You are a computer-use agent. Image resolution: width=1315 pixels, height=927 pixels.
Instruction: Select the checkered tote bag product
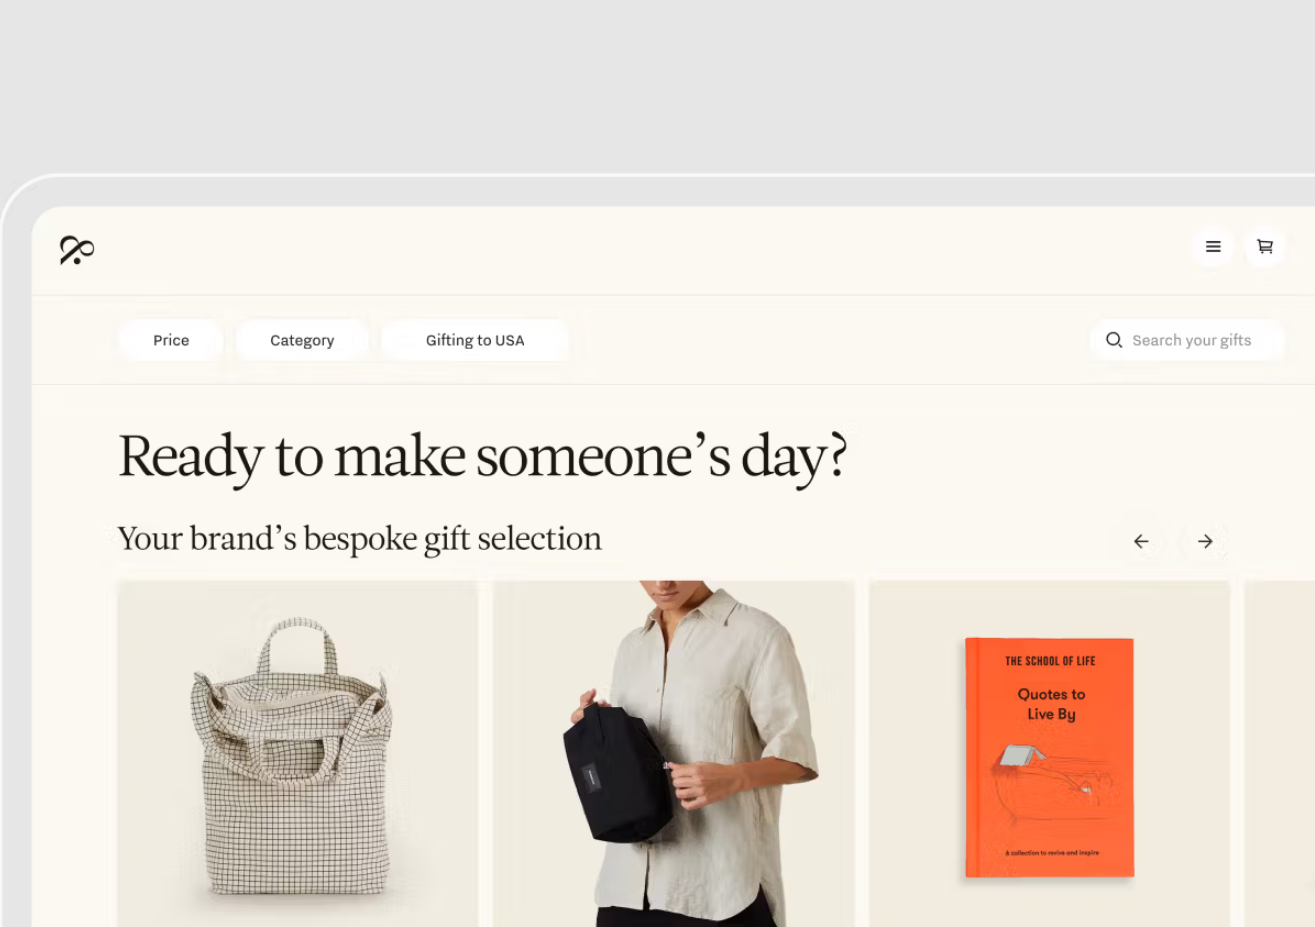click(x=297, y=754)
